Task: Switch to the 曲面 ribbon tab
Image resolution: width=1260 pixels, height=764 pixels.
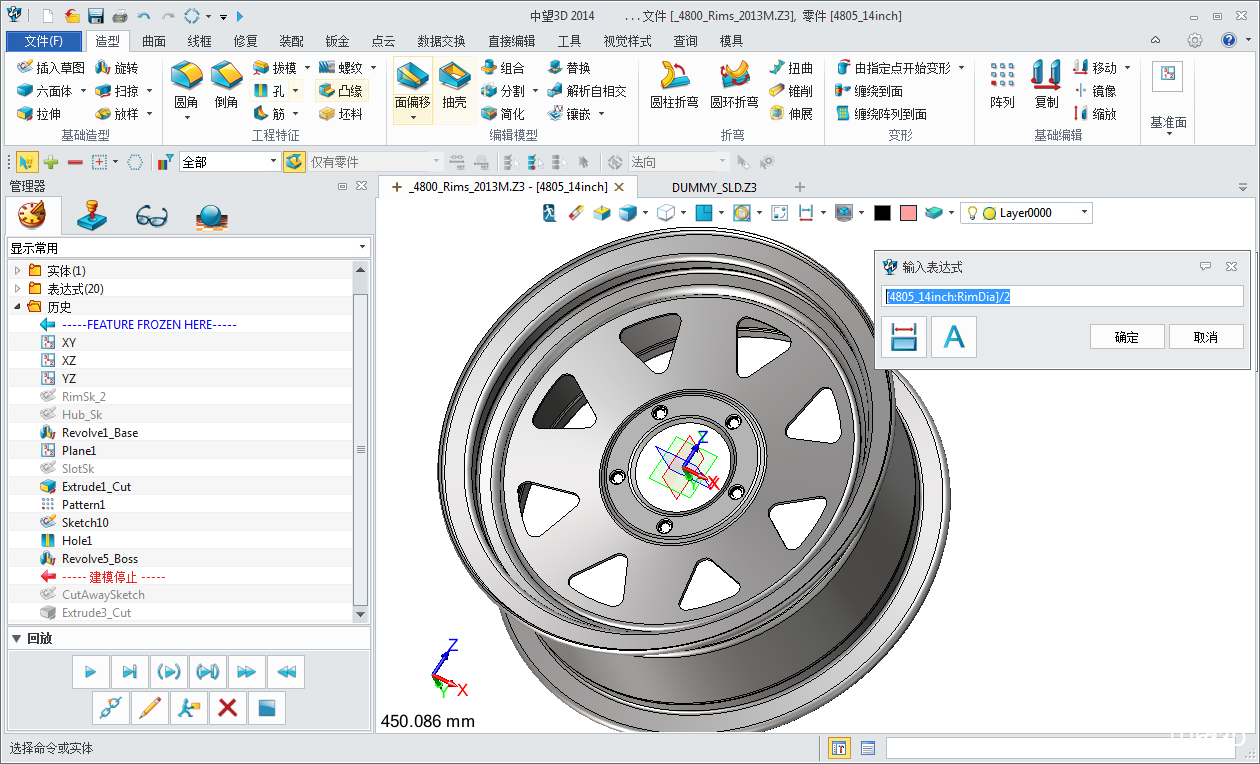Action: point(154,41)
